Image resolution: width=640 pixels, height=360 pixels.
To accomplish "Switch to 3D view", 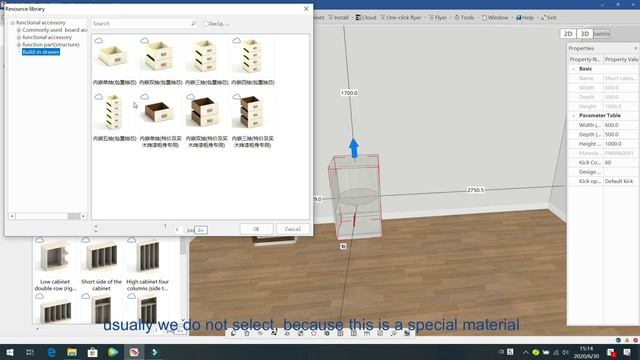I will (x=585, y=34).
